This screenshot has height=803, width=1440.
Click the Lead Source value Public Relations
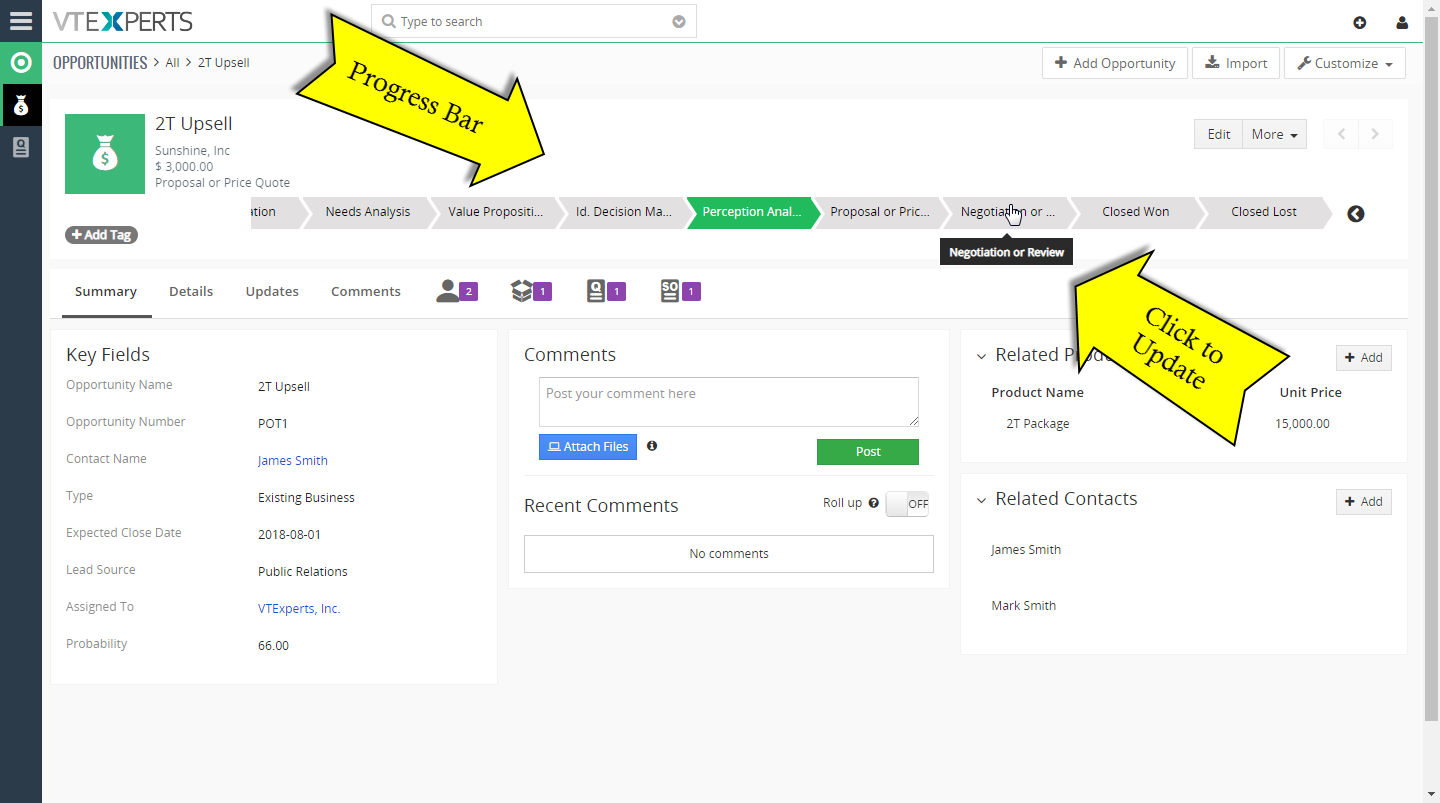pyautogui.click(x=303, y=572)
